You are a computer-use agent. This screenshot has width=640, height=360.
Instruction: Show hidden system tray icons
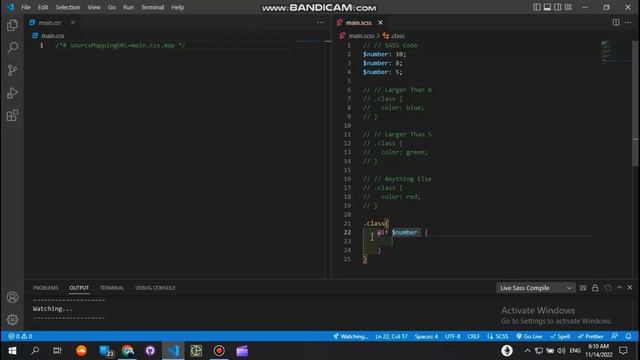point(527,351)
